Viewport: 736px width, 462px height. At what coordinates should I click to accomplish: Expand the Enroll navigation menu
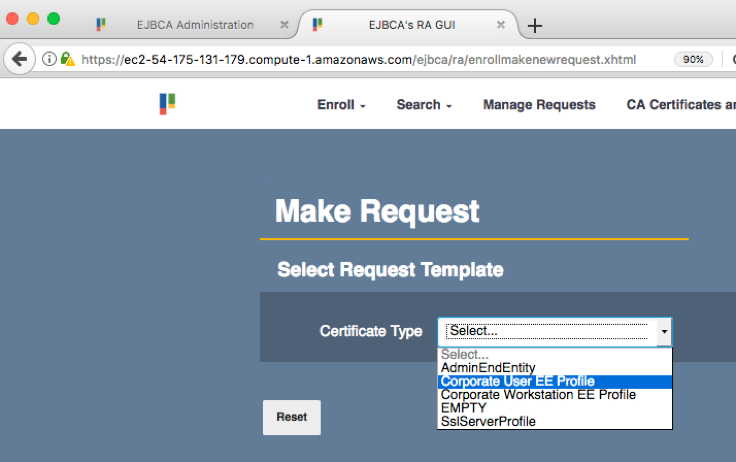341,105
